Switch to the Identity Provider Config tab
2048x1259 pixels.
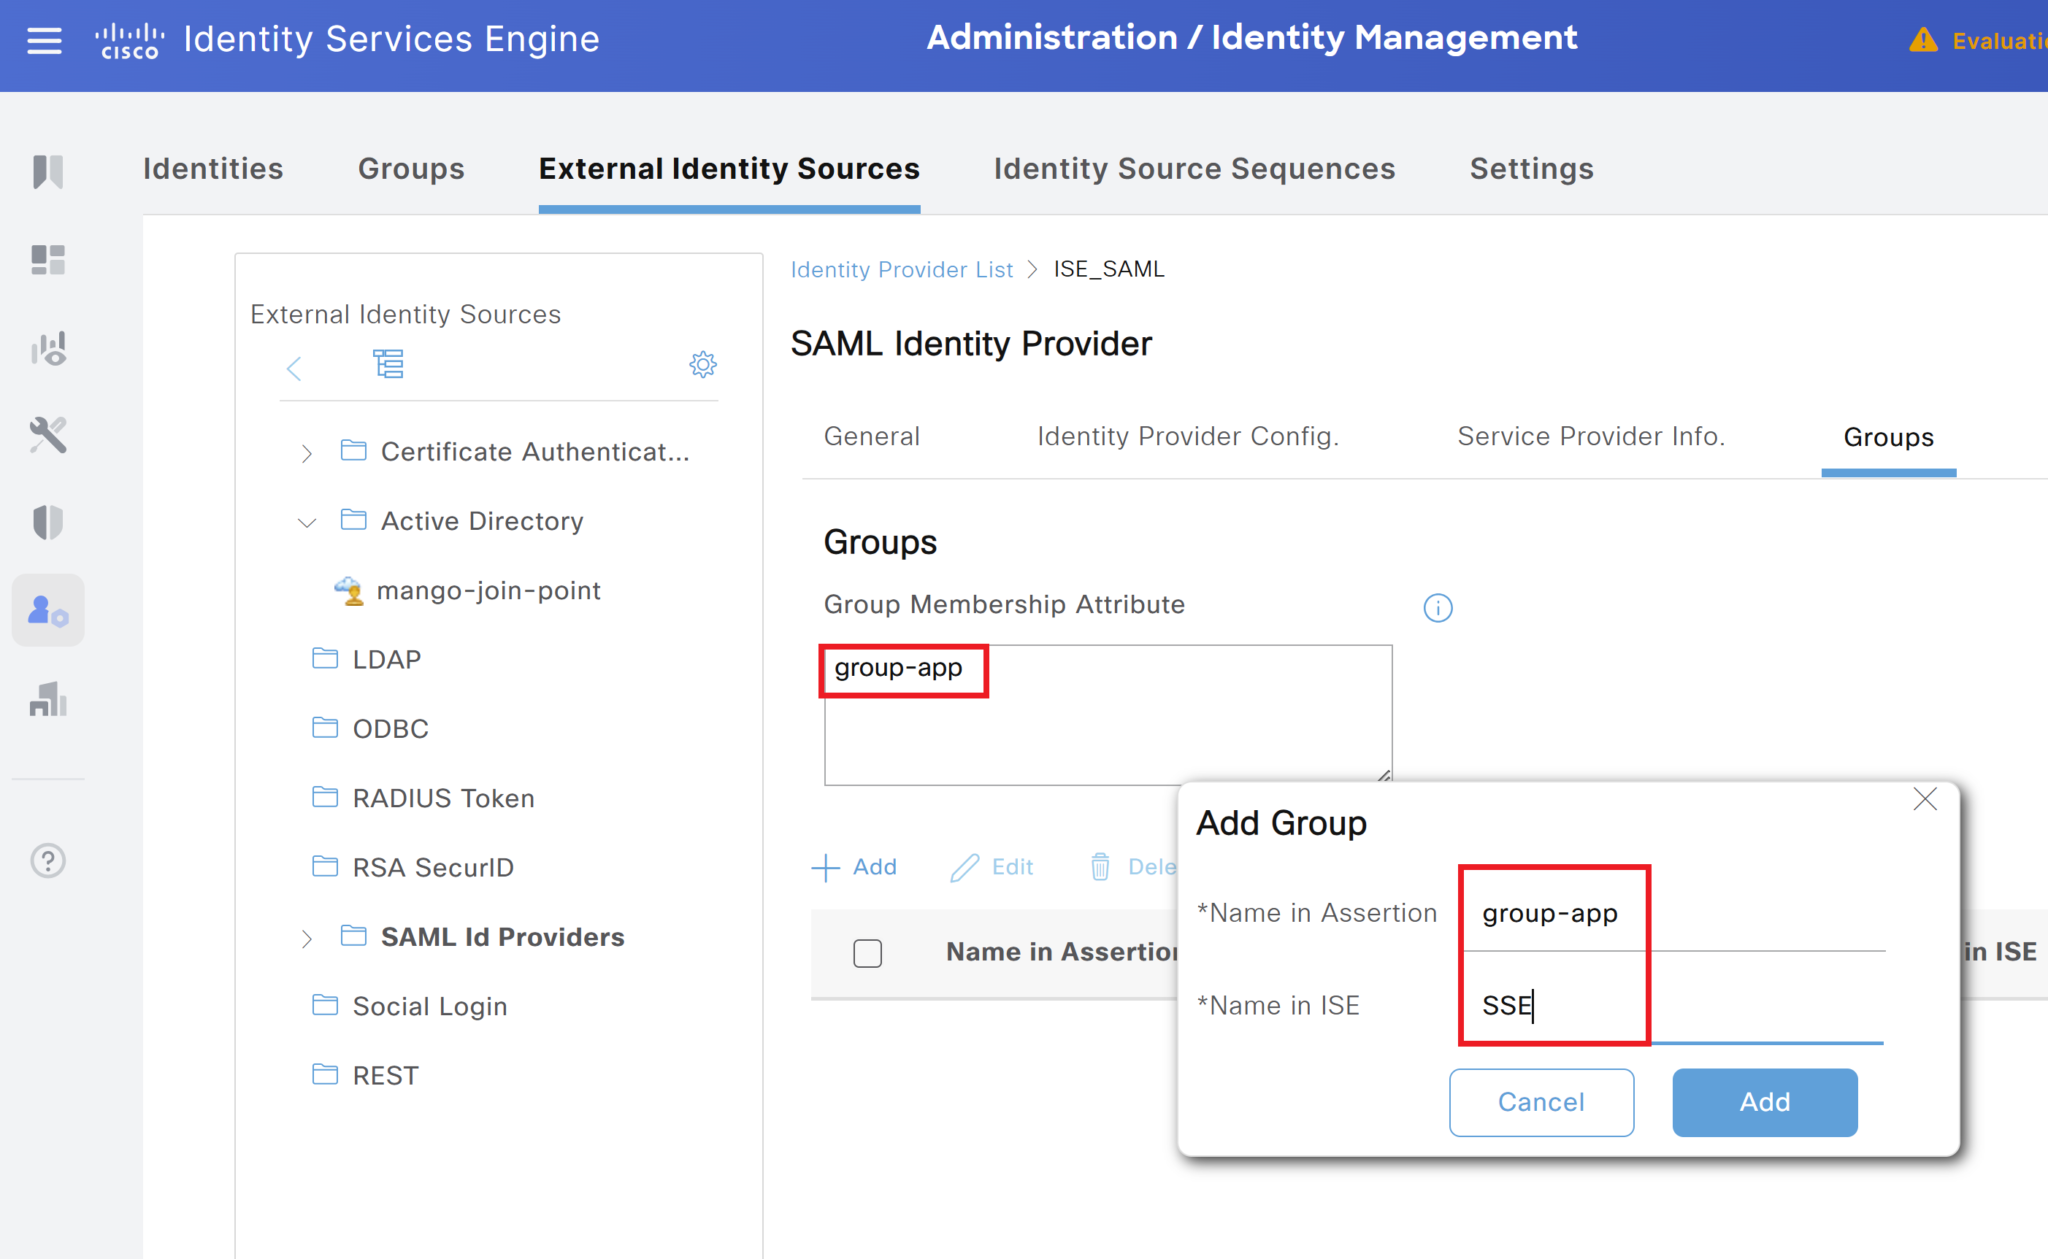1186,436
